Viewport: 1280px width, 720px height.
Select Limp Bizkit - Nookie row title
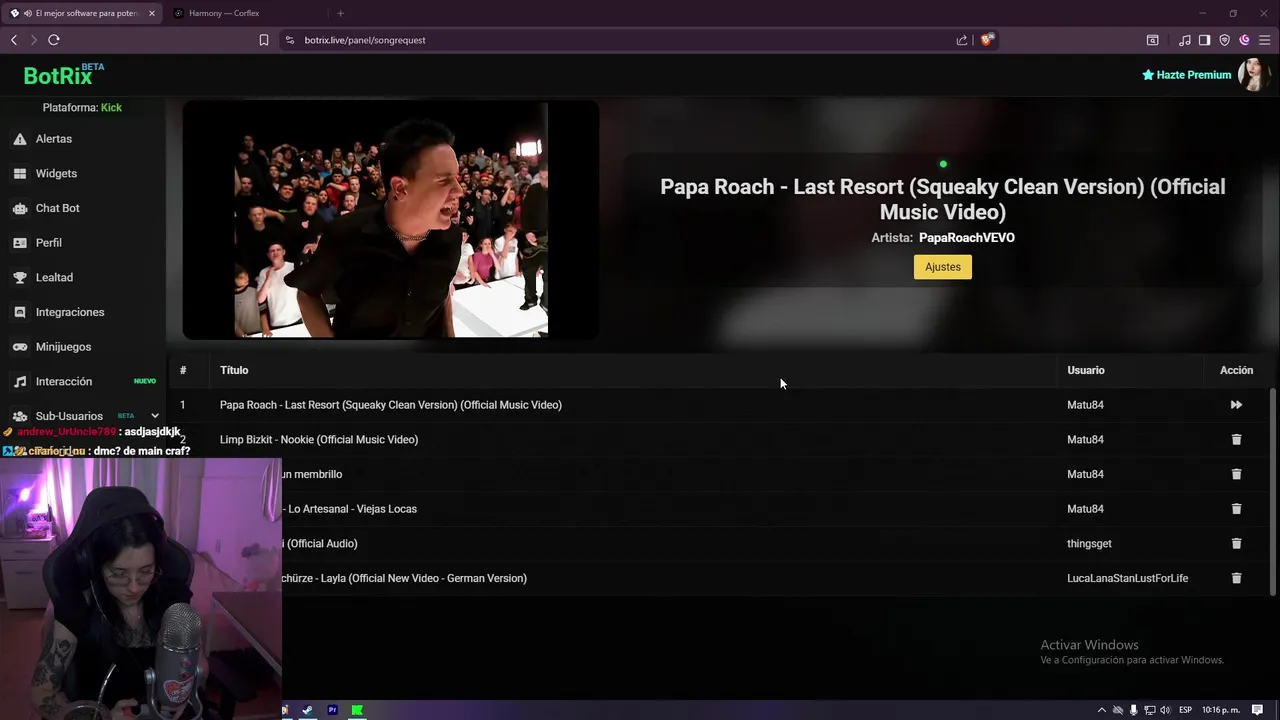(x=319, y=440)
